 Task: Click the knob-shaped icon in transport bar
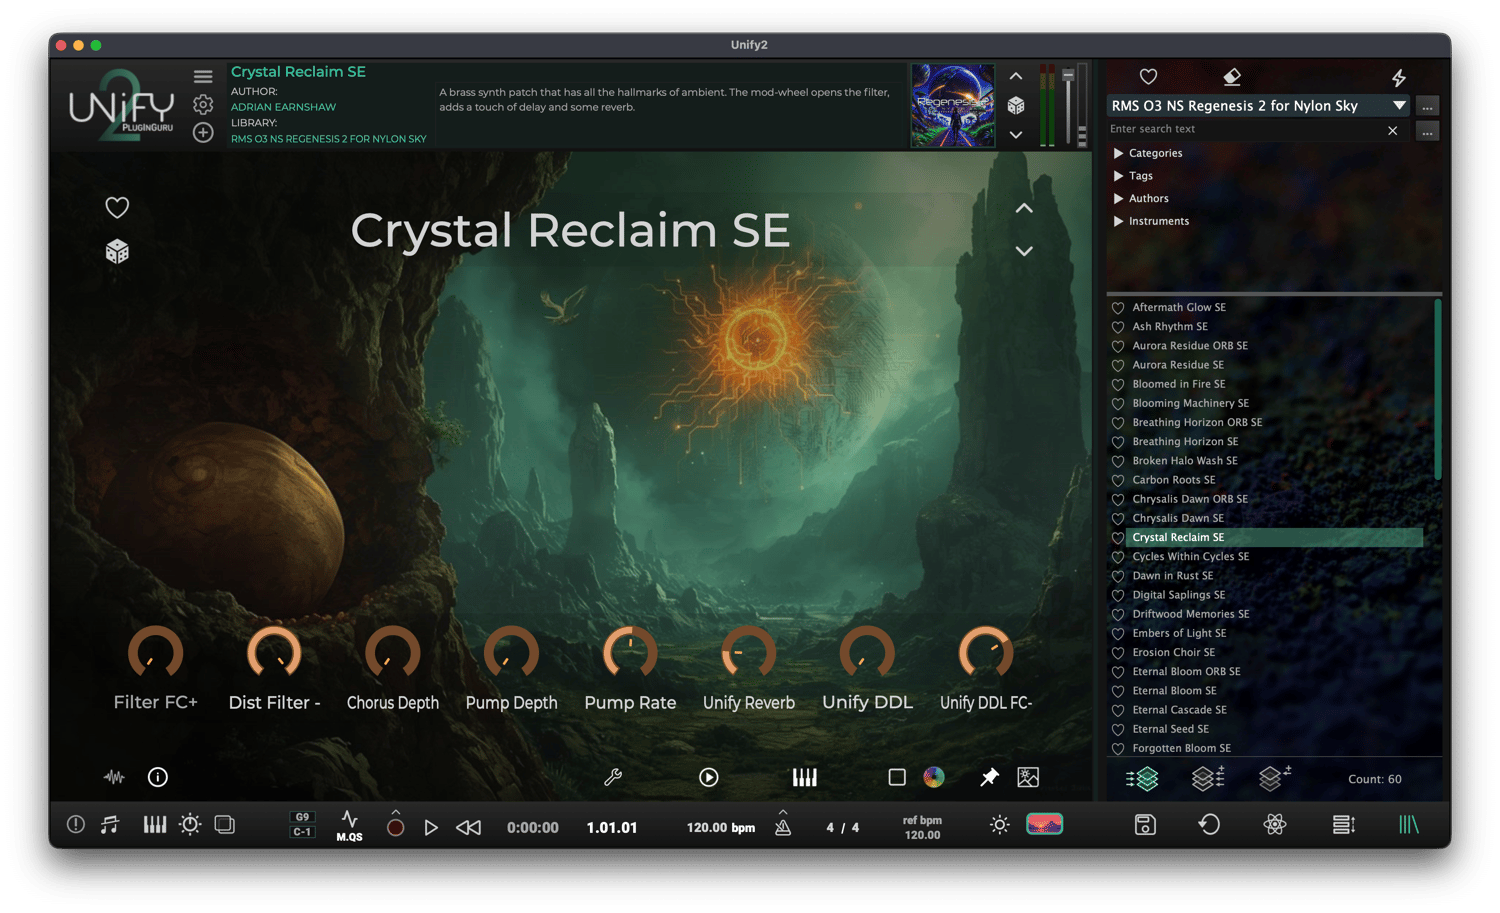[190, 825]
